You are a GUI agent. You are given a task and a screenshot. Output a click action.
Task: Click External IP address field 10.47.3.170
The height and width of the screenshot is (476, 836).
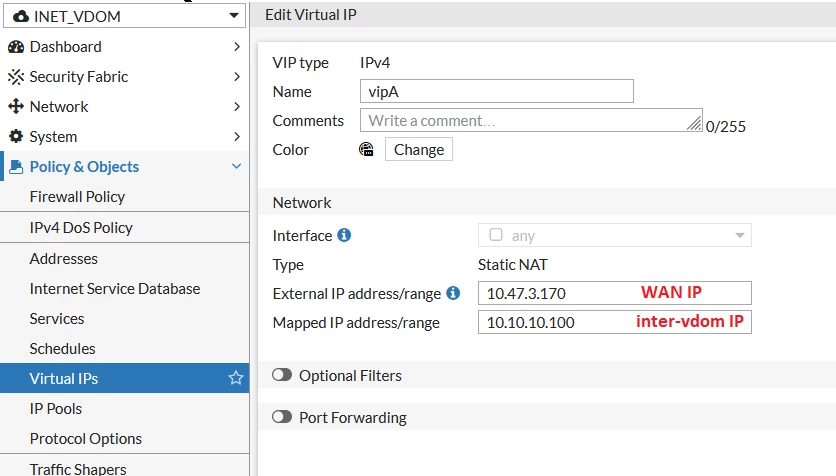pos(615,293)
